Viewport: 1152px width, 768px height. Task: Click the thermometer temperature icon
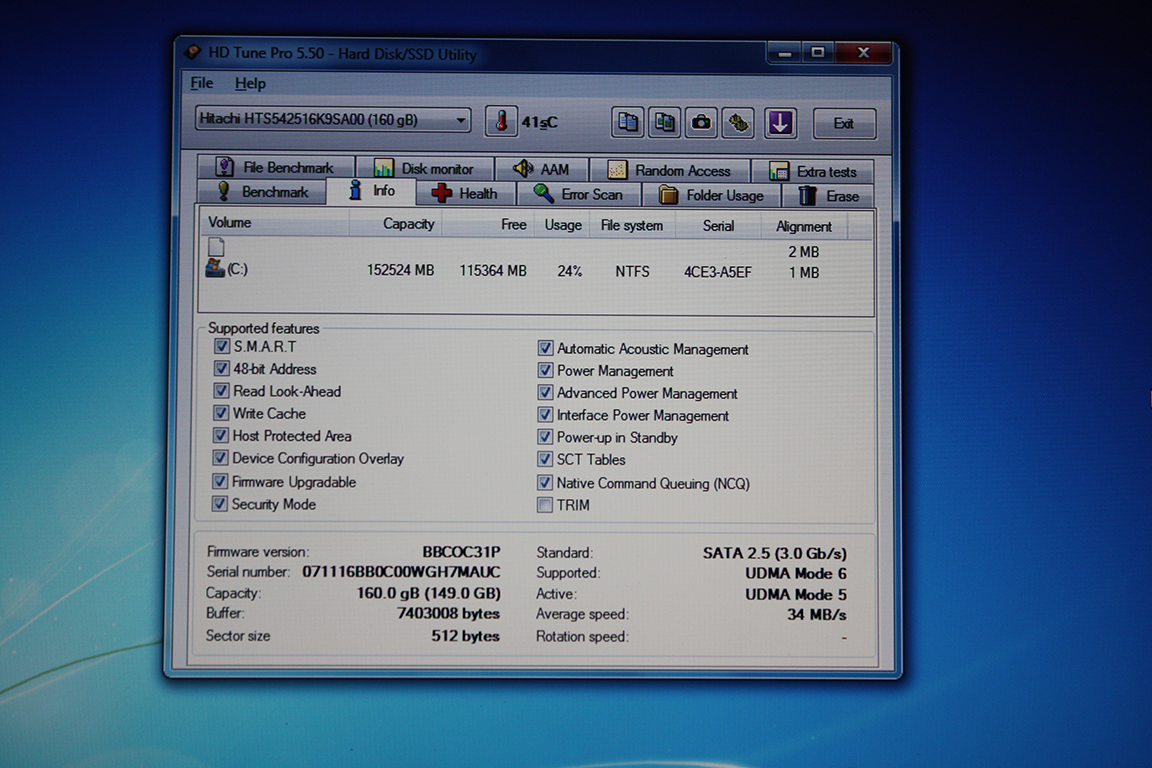(501, 121)
